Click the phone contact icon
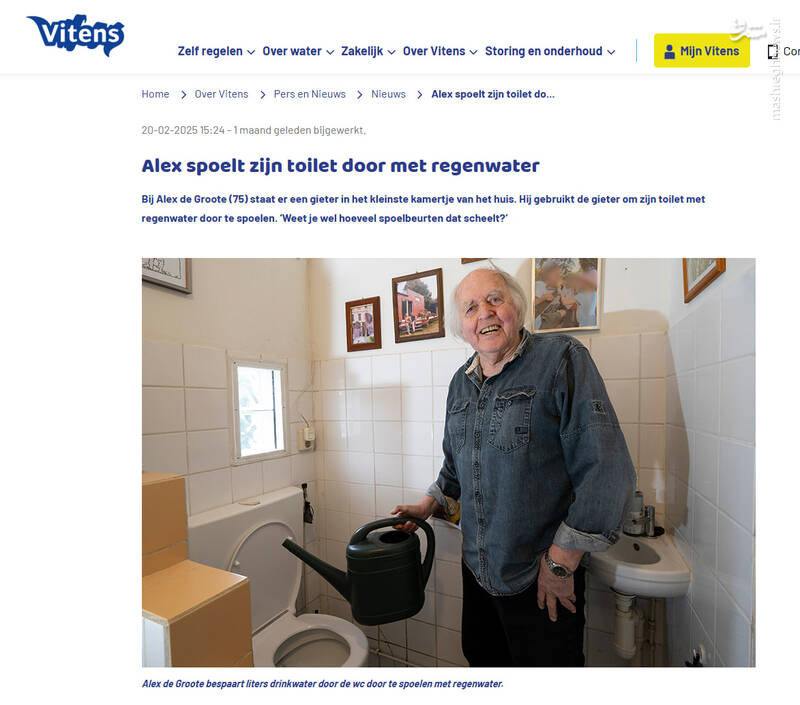Screen dimensions: 800x705 tap(772, 52)
